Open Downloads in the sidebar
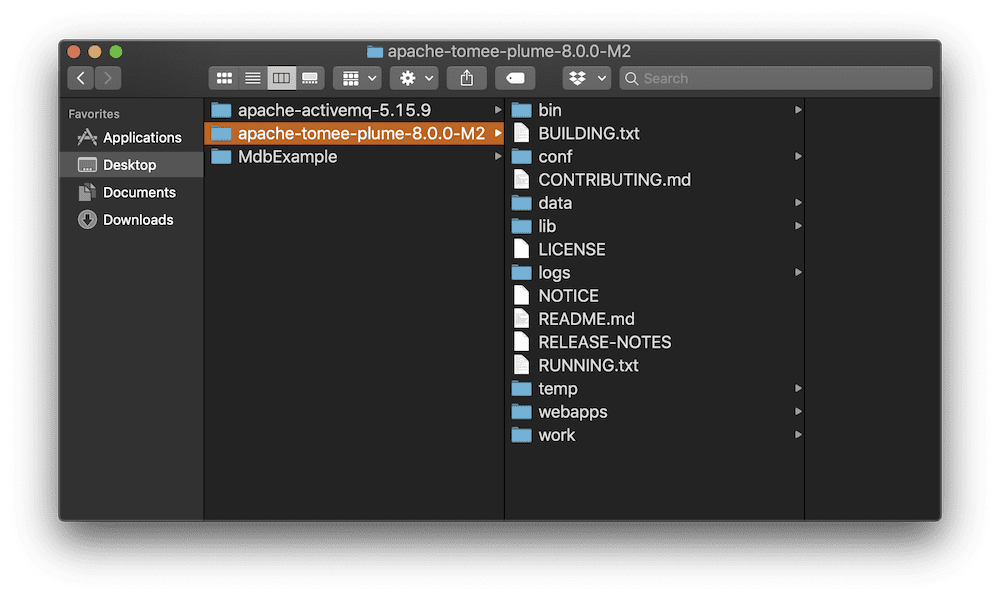This screenshot has height=599, width=1000. pyautogui.click(x=132, y=219)
